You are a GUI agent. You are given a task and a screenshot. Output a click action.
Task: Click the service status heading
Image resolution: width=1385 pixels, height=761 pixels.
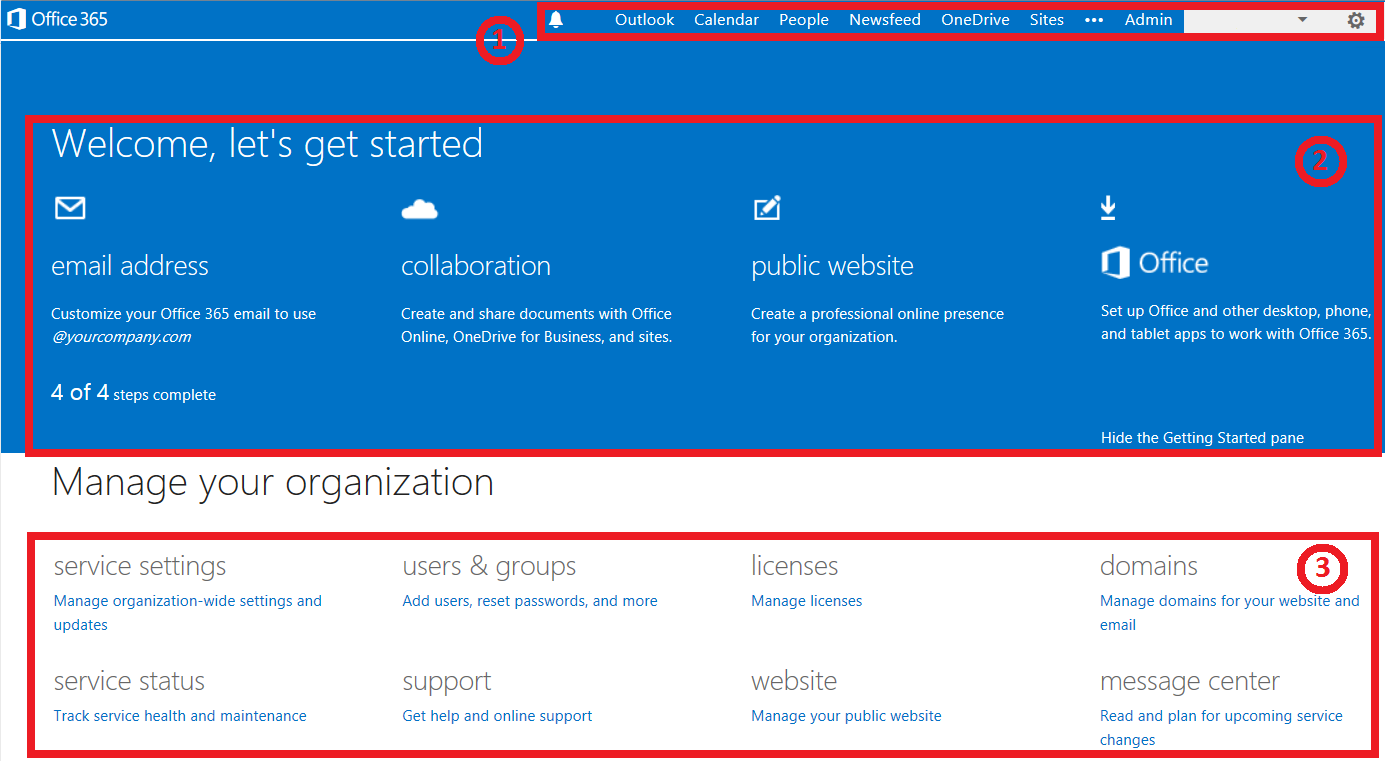coord(129,681)
